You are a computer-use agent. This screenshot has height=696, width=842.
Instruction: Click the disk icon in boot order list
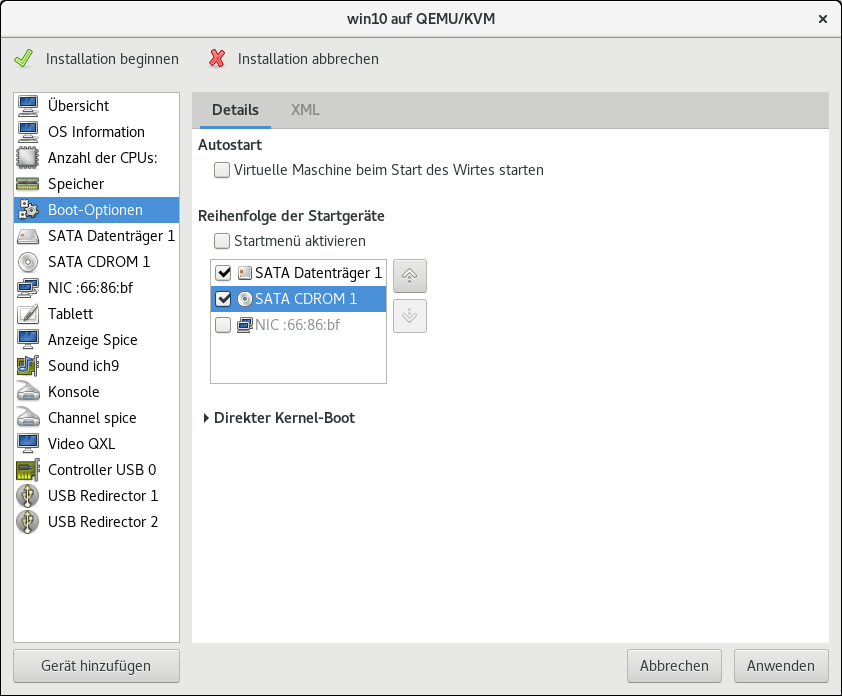tap(245, 273)
